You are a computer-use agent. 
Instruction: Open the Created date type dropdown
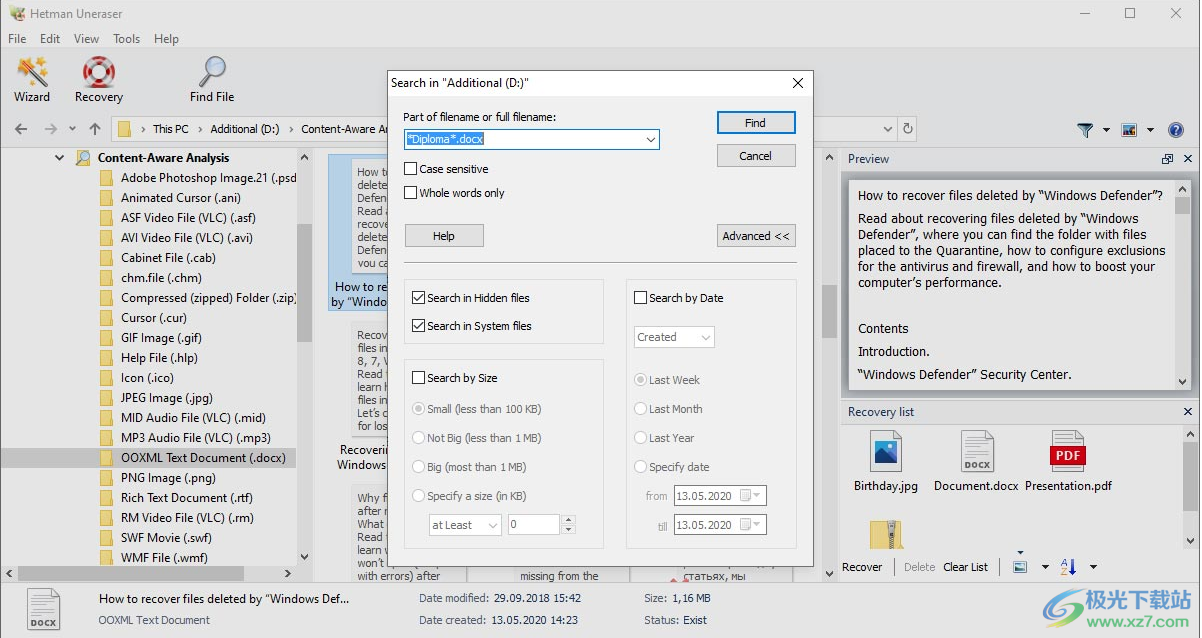pos(674,337)
